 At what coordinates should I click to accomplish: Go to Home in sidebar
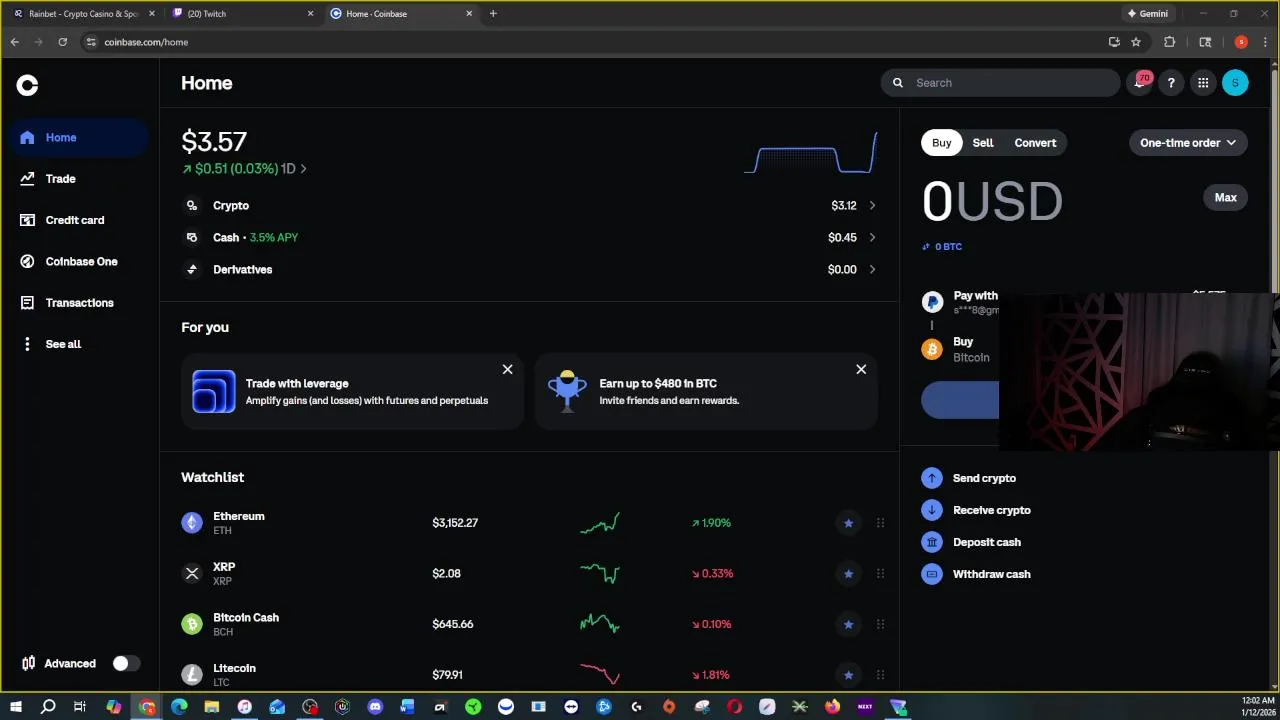point(80,138)
